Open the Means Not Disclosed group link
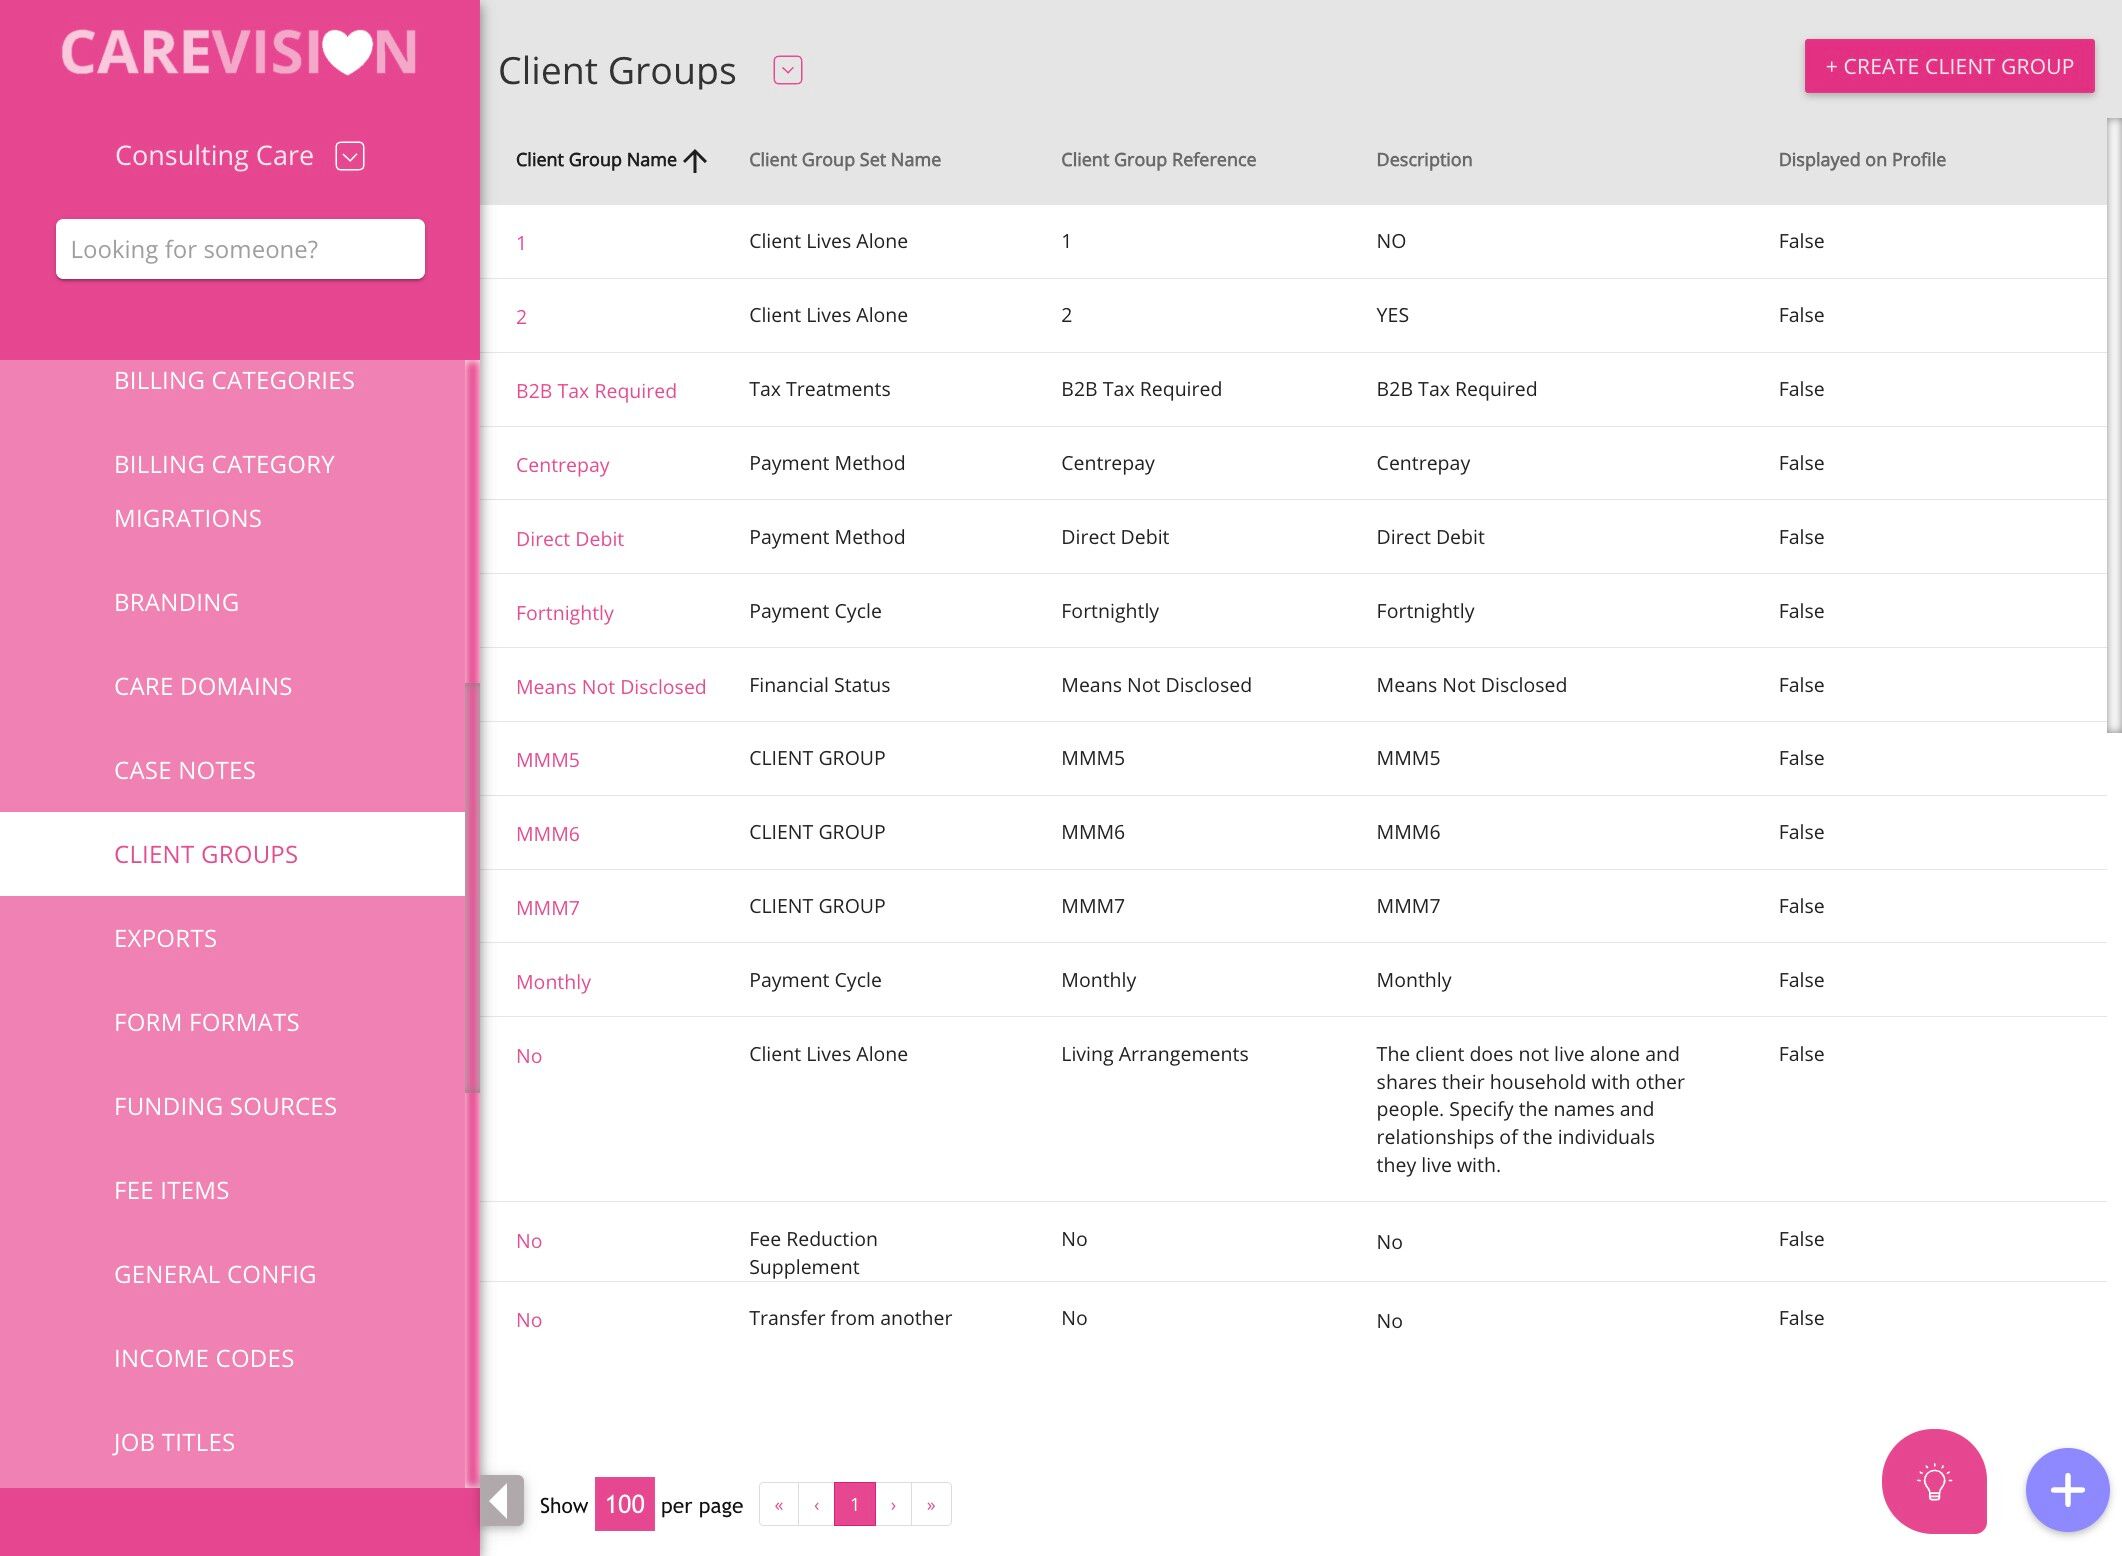Screen dimensions: 2122x1556 [610, 687]
